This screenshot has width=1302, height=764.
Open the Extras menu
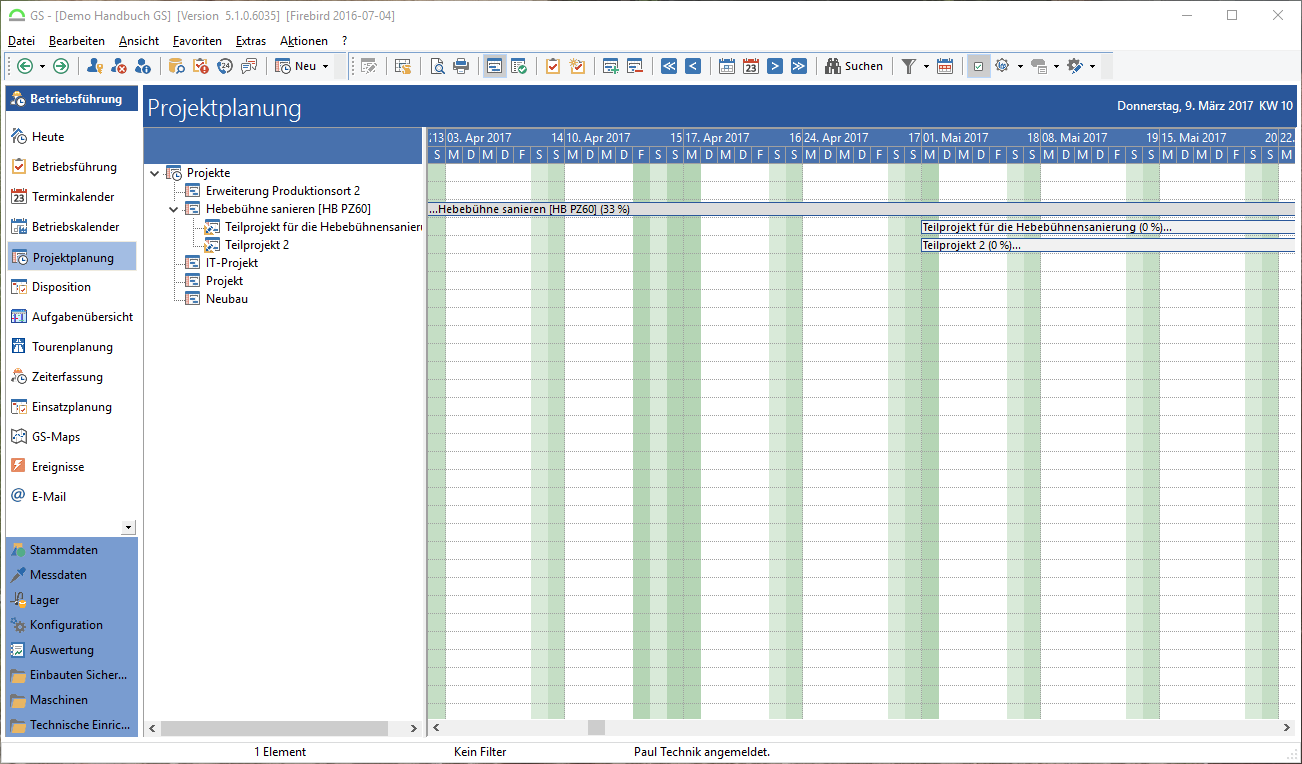coord(251,41)
